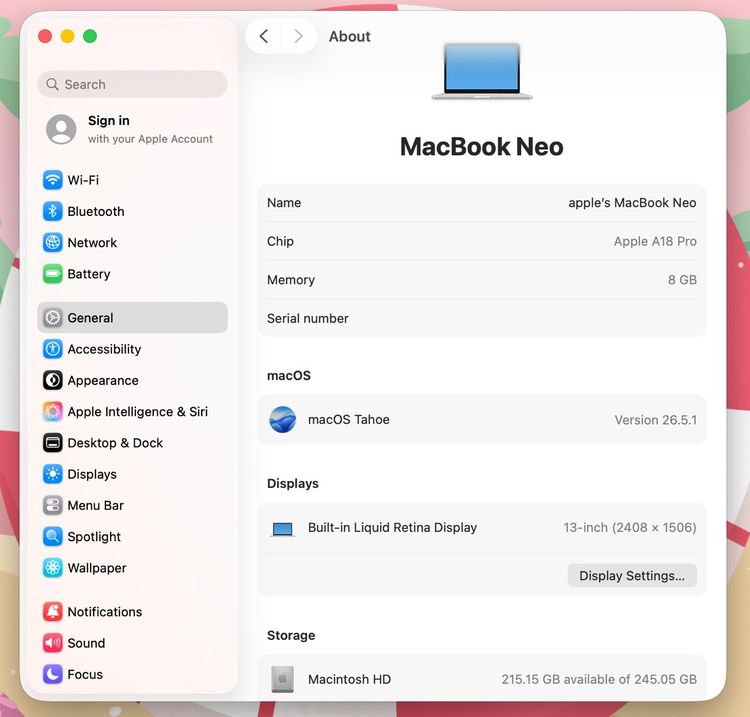
Task: Open the Wi-Fi settings icon
Action: coord(53,180)
